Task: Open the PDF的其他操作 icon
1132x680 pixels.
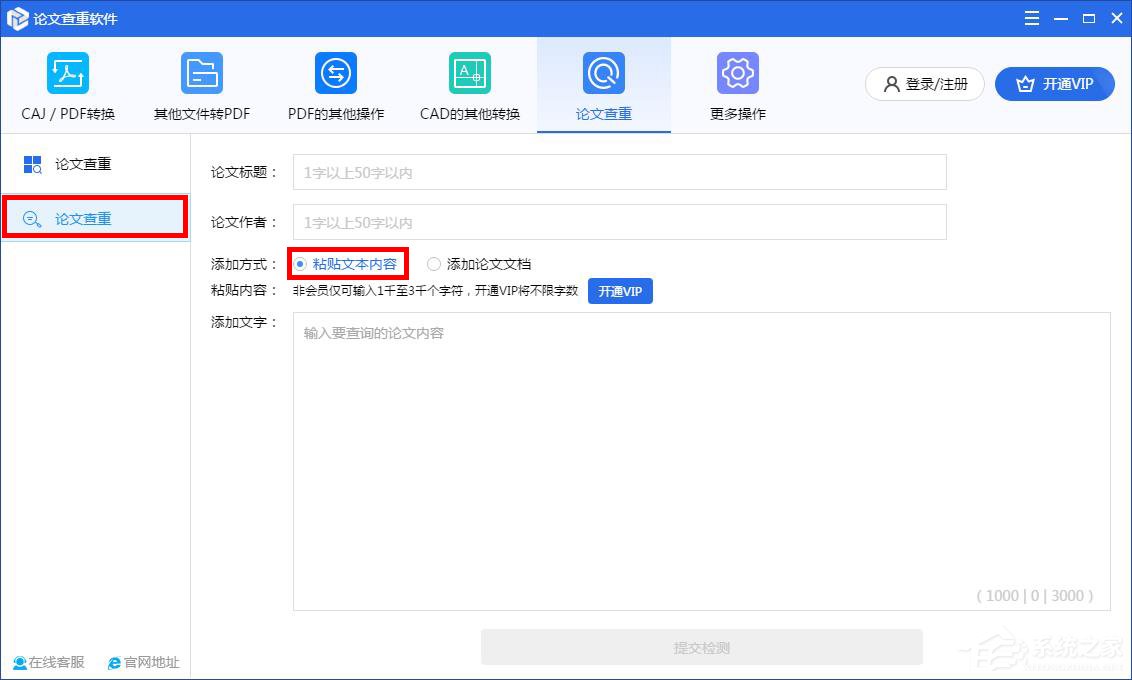Action: point(336,73)
